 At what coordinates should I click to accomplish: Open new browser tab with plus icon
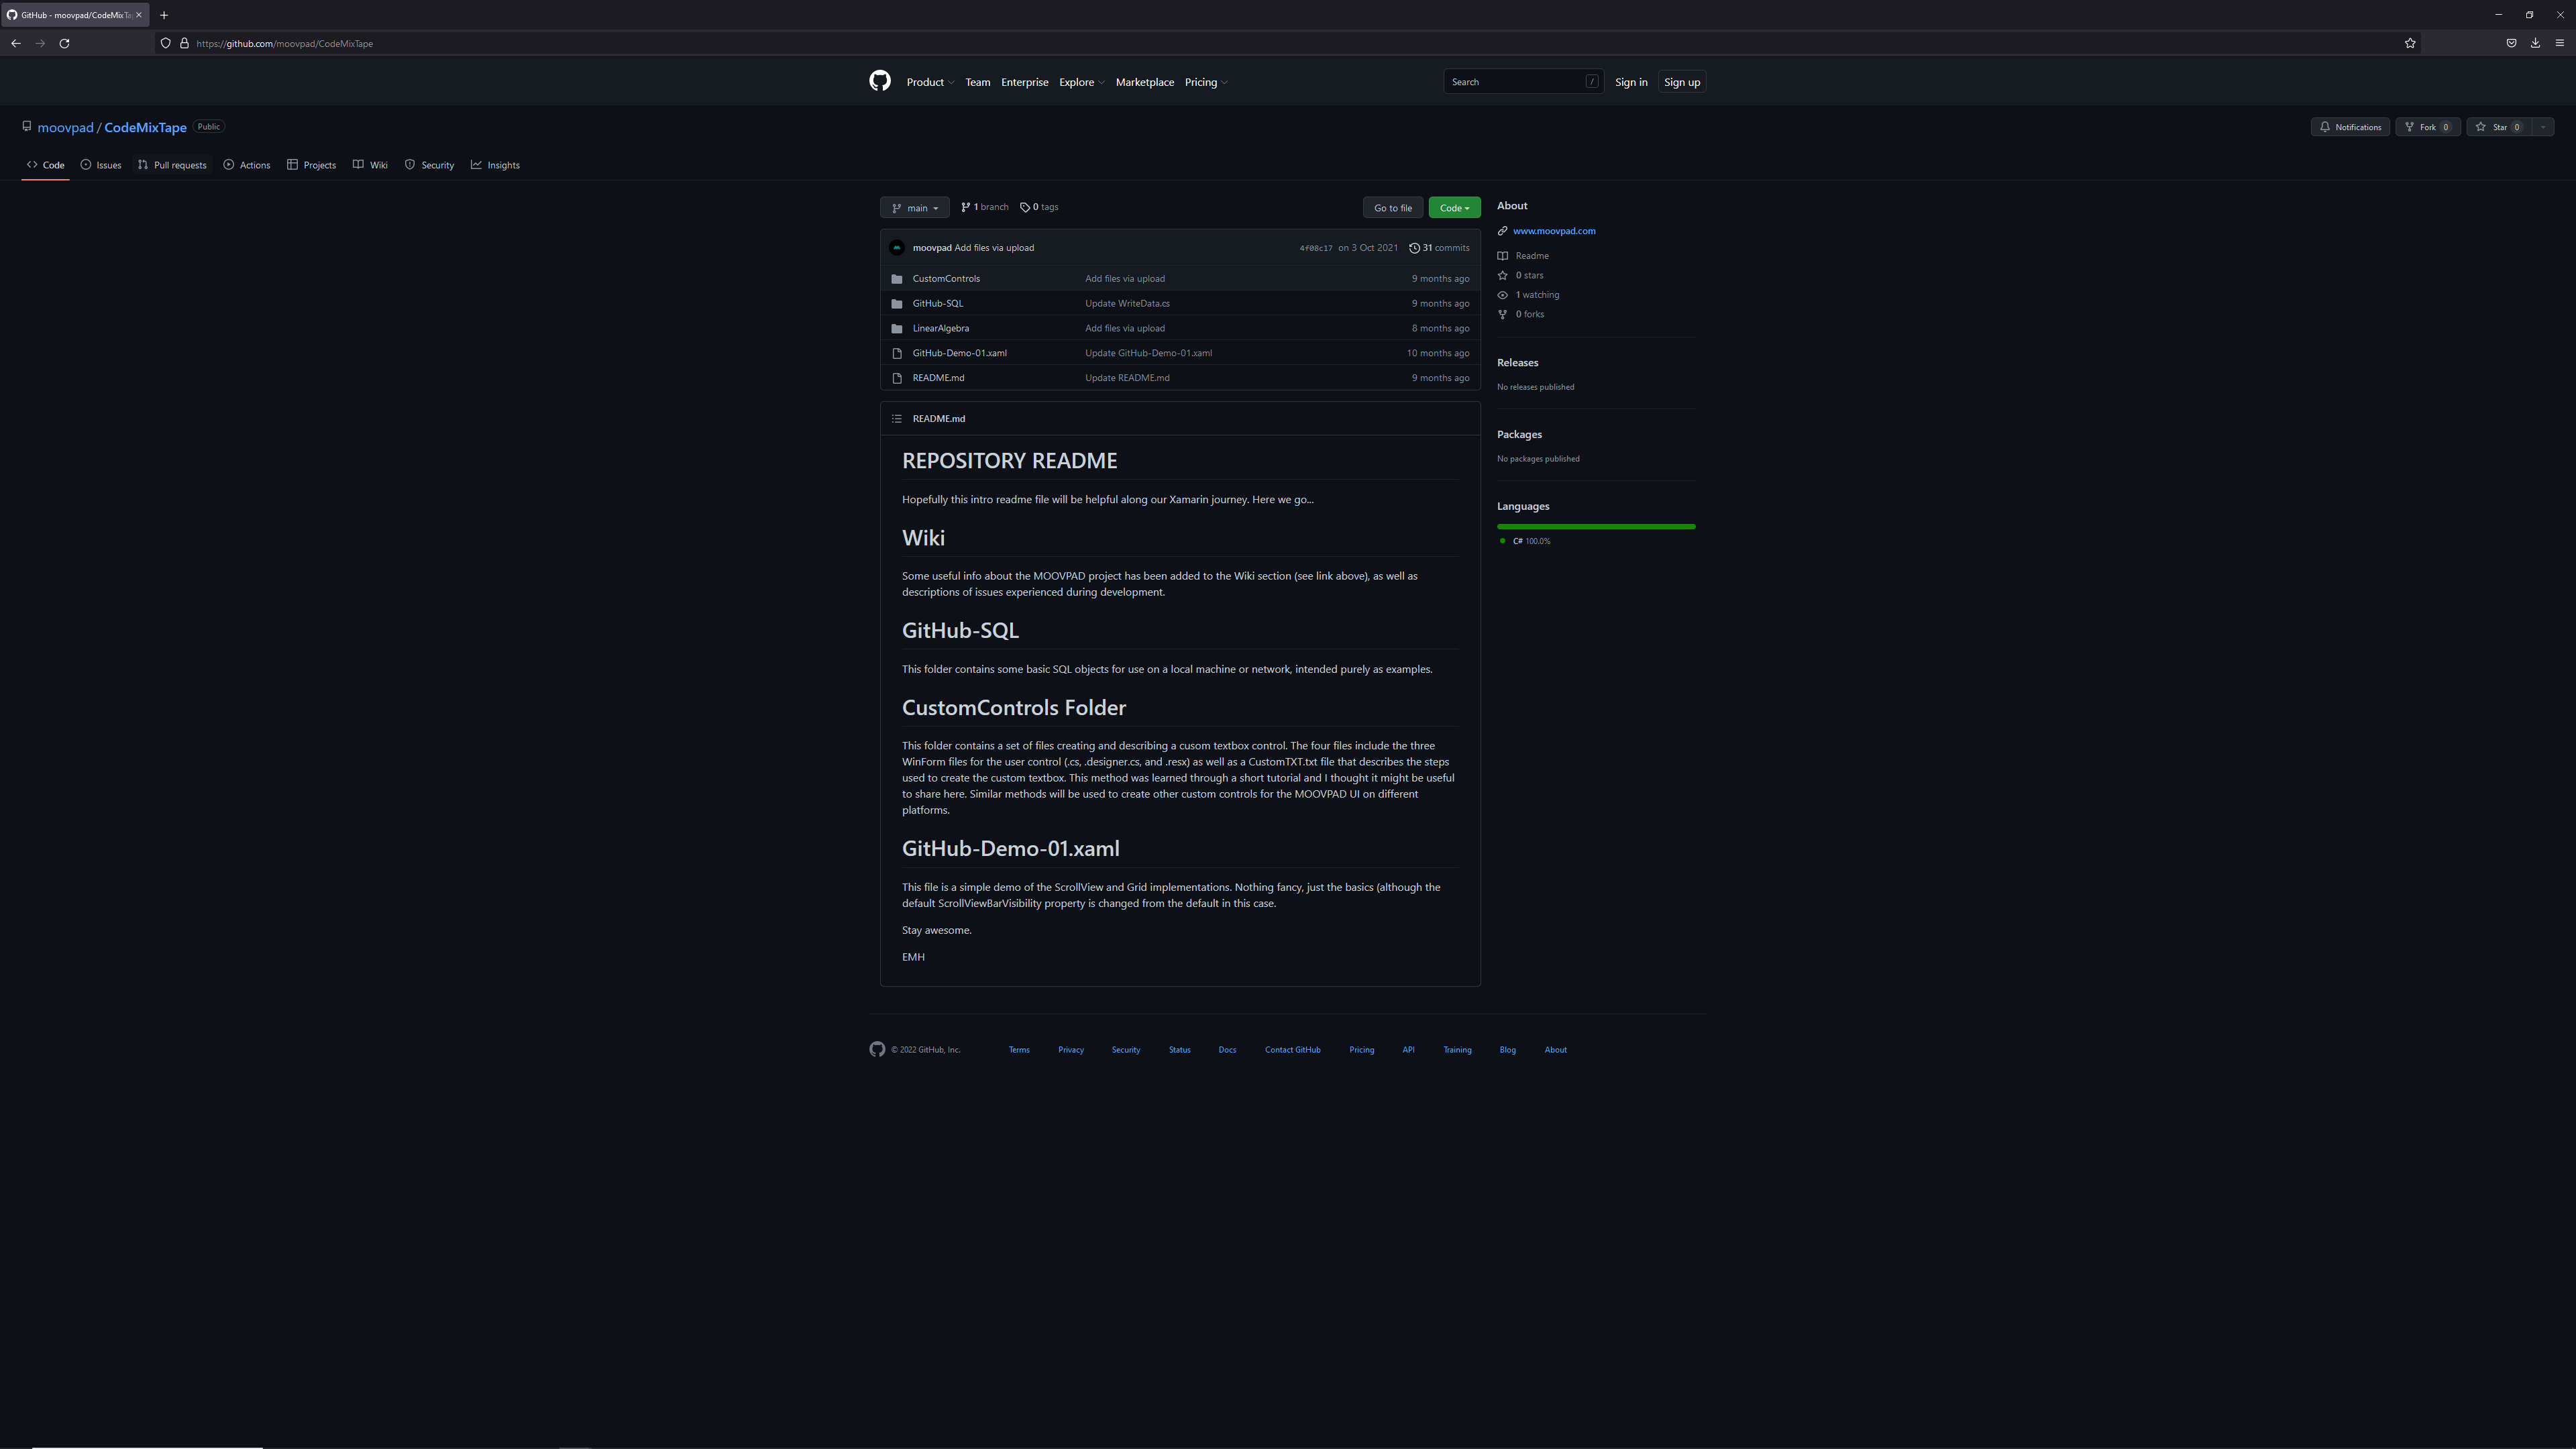tap(164, 15)
